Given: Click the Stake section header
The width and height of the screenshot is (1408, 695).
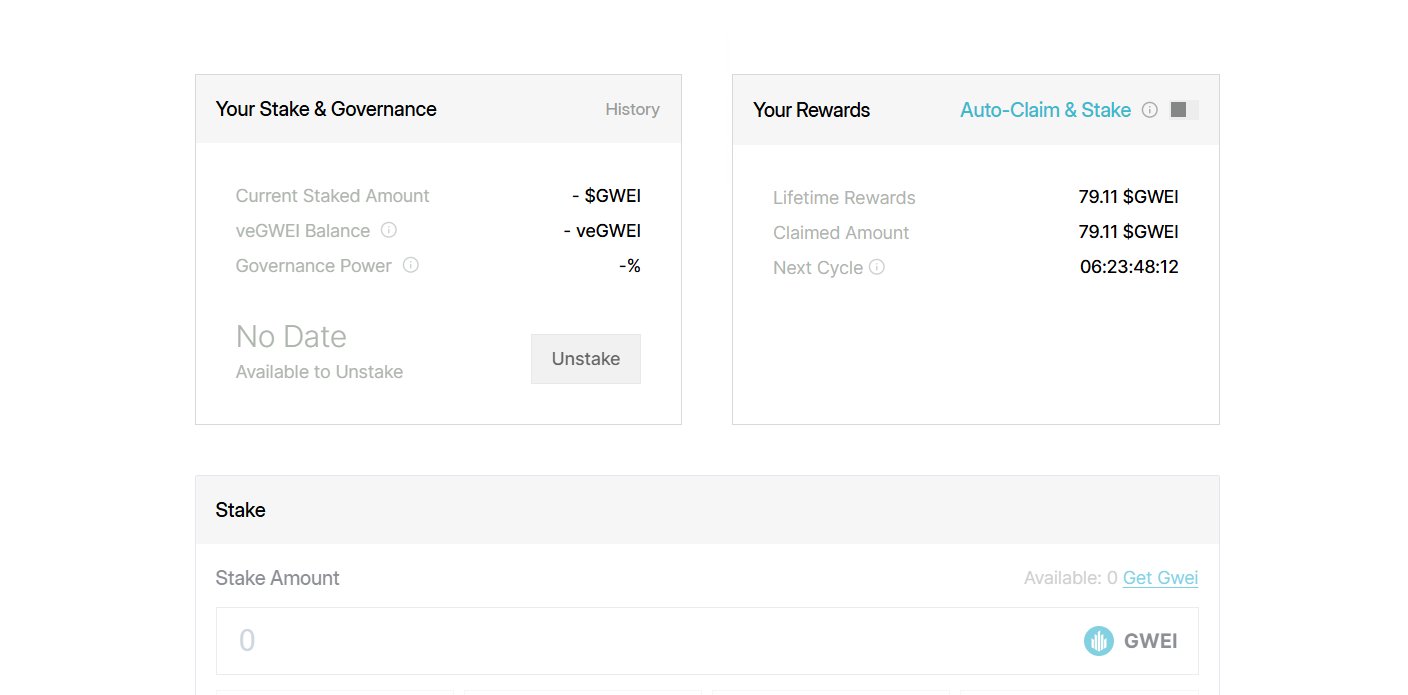Looking at the screenshot, I should coord(241,510).
